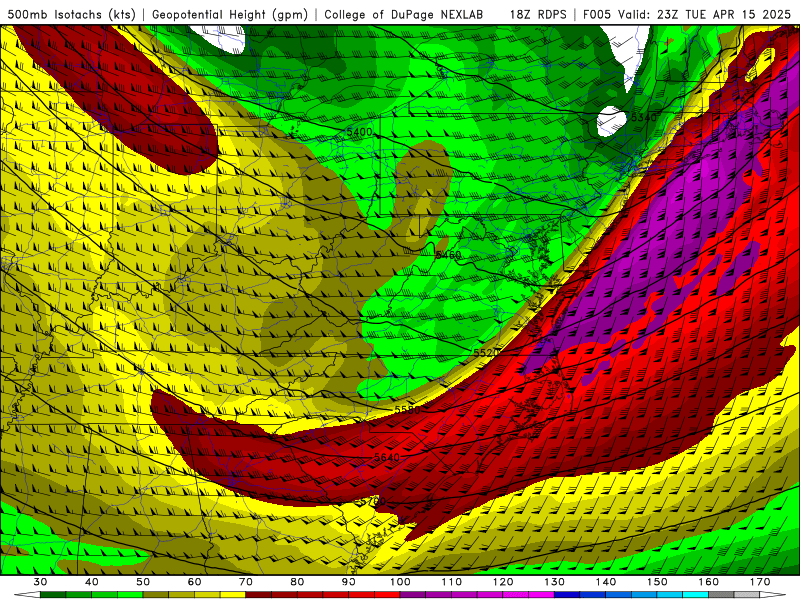This screenshot has width=800, height=600.
Task: Click the 80 value on the color scale
Action: point(297,582)
